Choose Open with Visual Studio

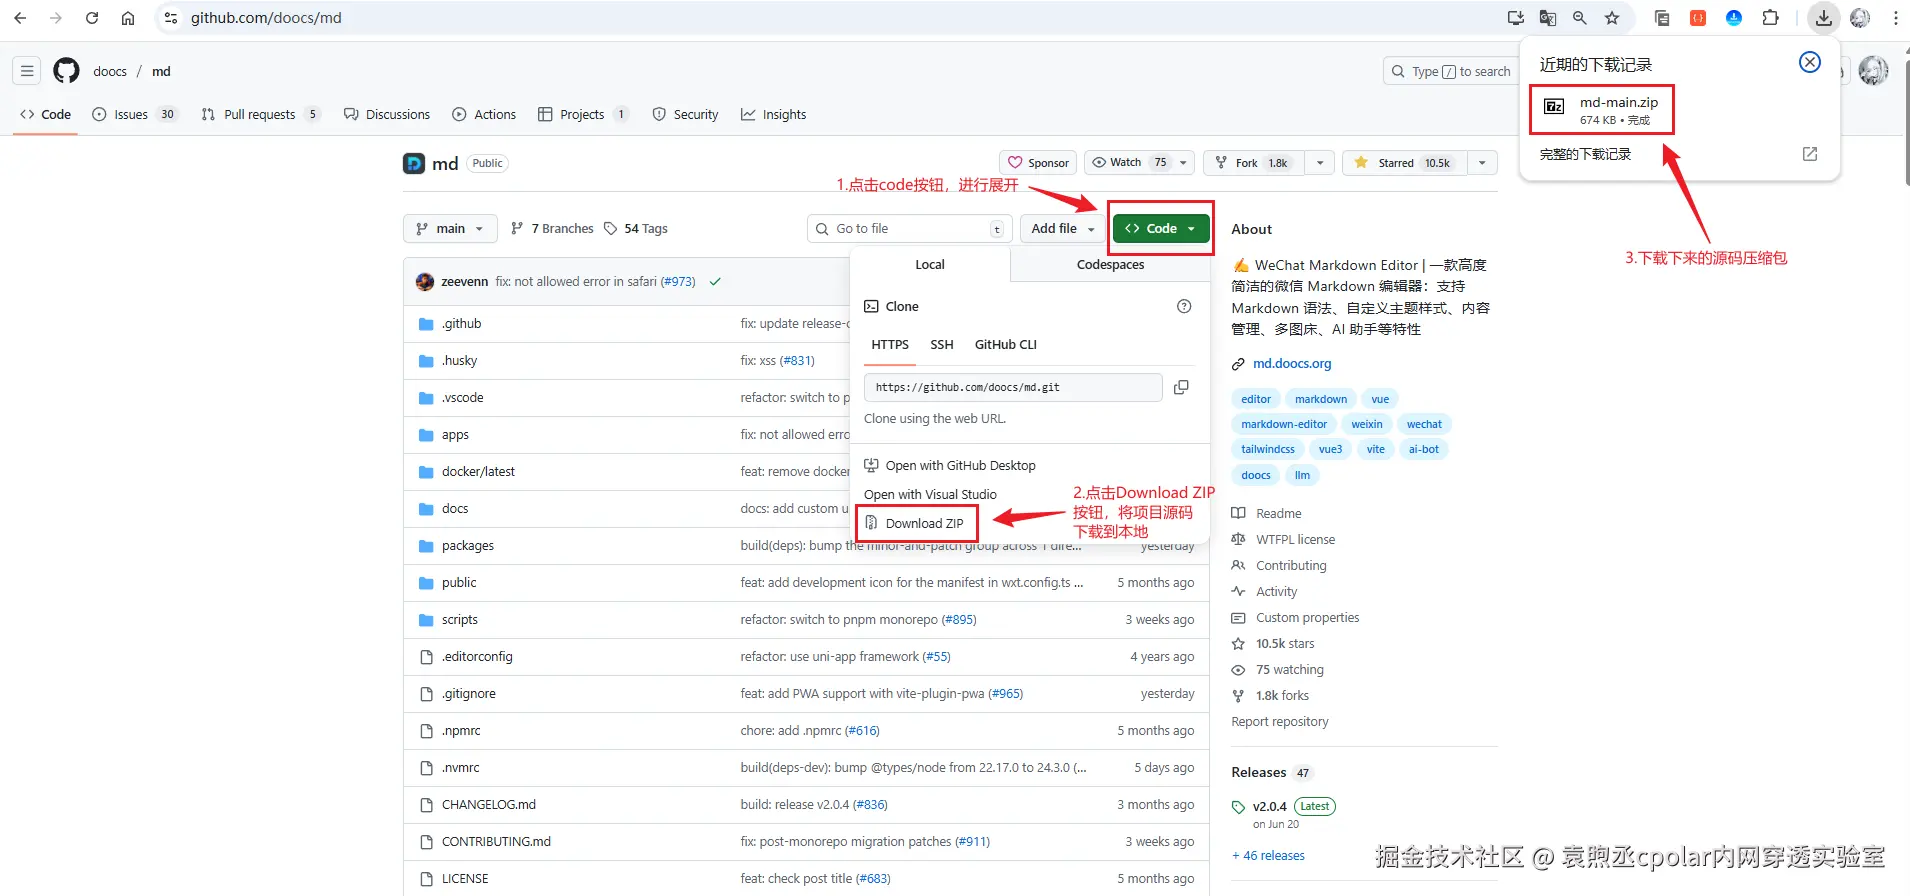(930, 495)
